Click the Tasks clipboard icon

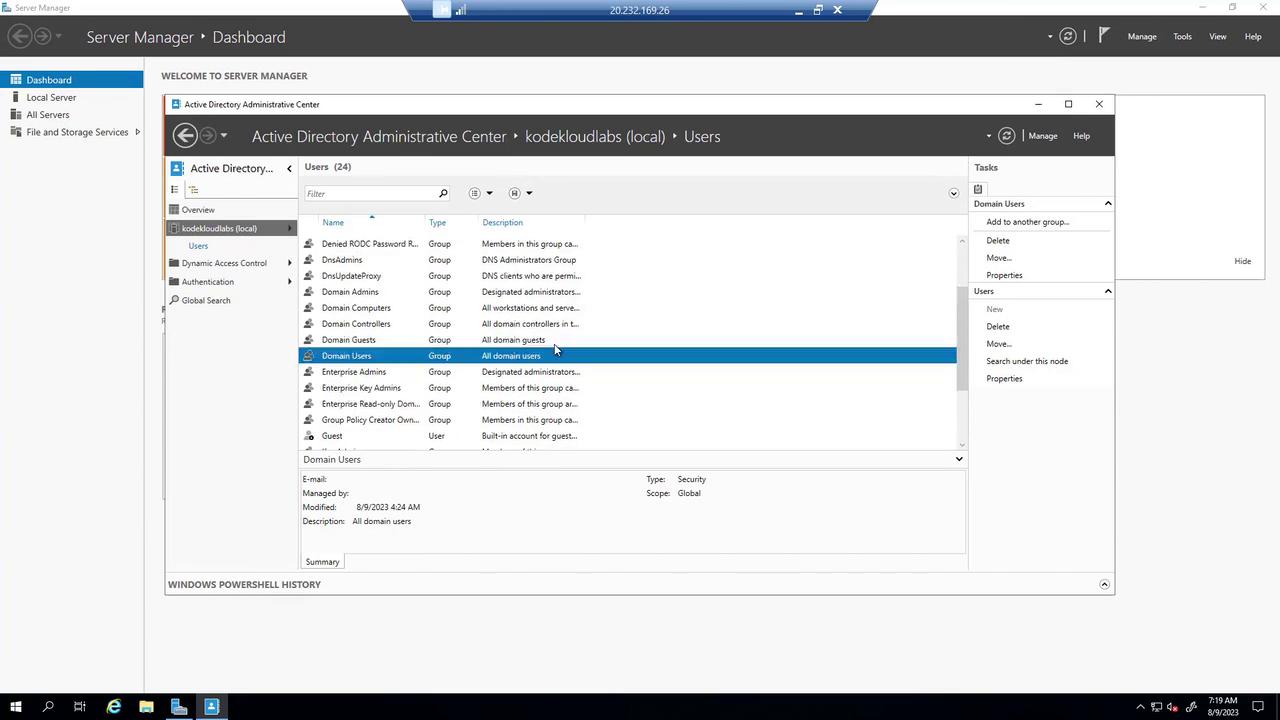[x=978, y=189]
